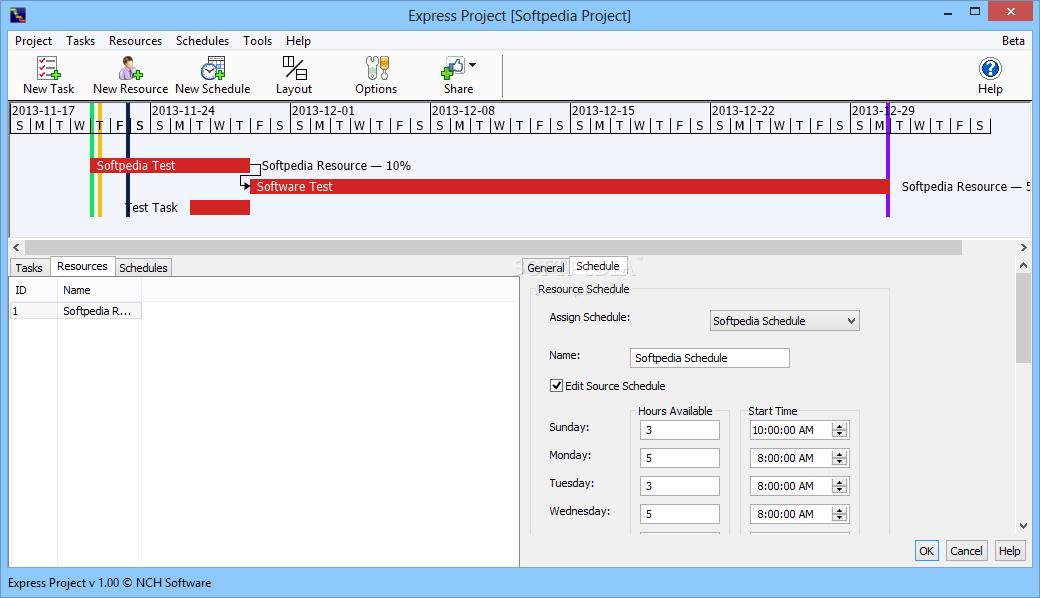The width and height of the screenshot is (1040, 598).
Task: Select the Softpedia Test Gantt bar
Action: pos(170,166)
